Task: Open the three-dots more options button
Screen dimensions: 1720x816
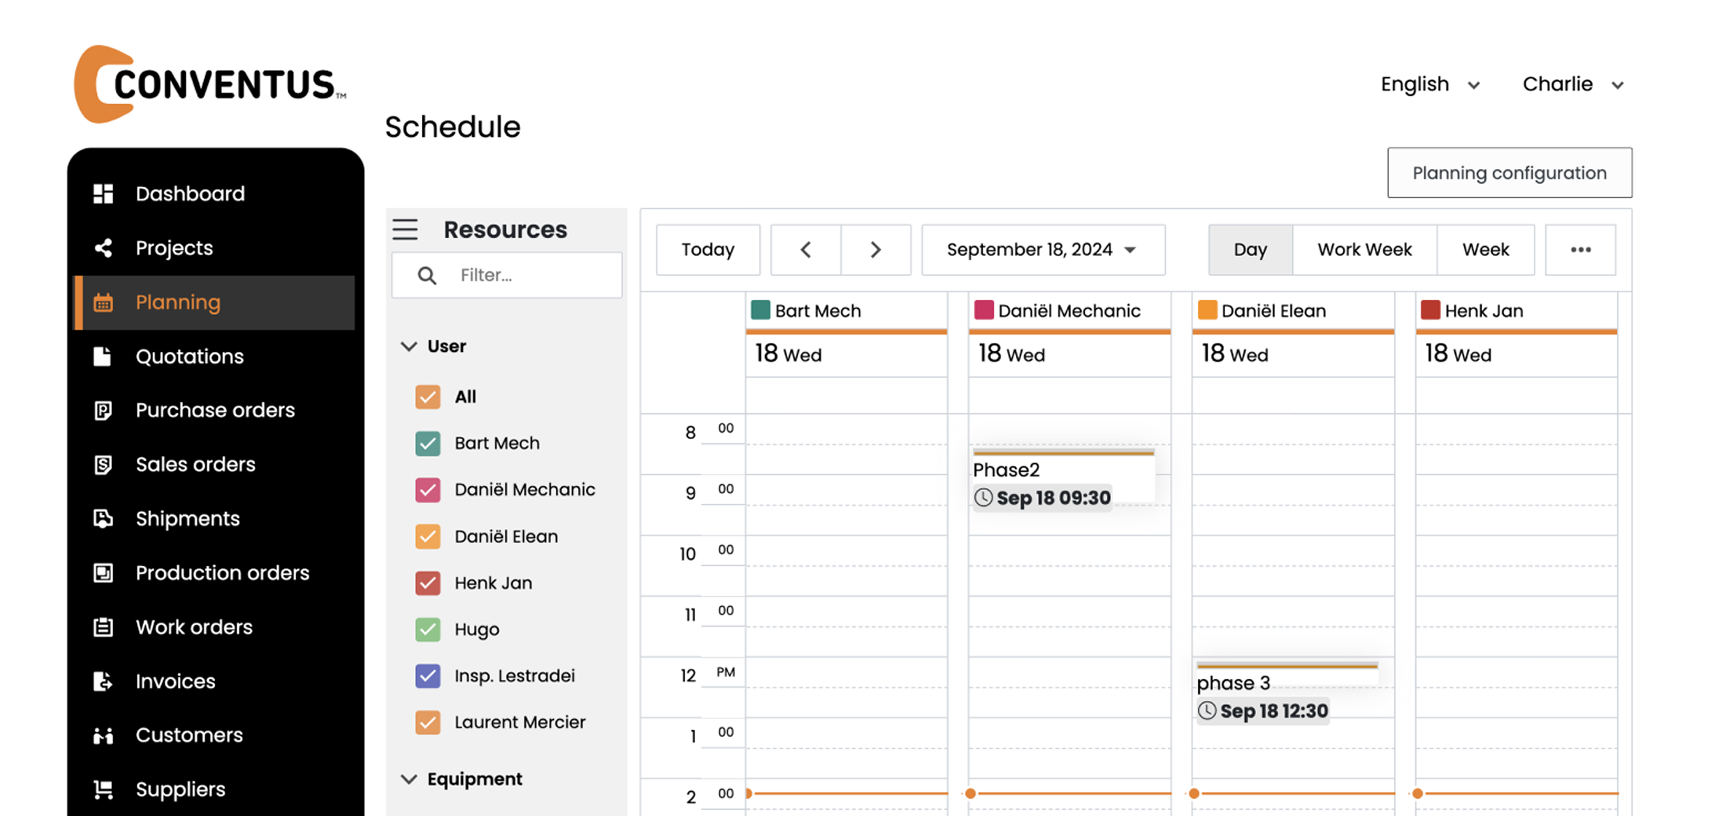Action: 1580,250
